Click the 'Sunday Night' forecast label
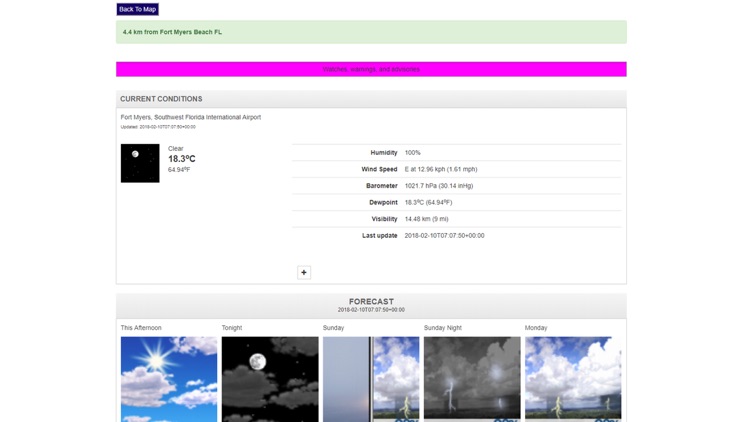Screen dimensions: 750x422 (442, 328)
